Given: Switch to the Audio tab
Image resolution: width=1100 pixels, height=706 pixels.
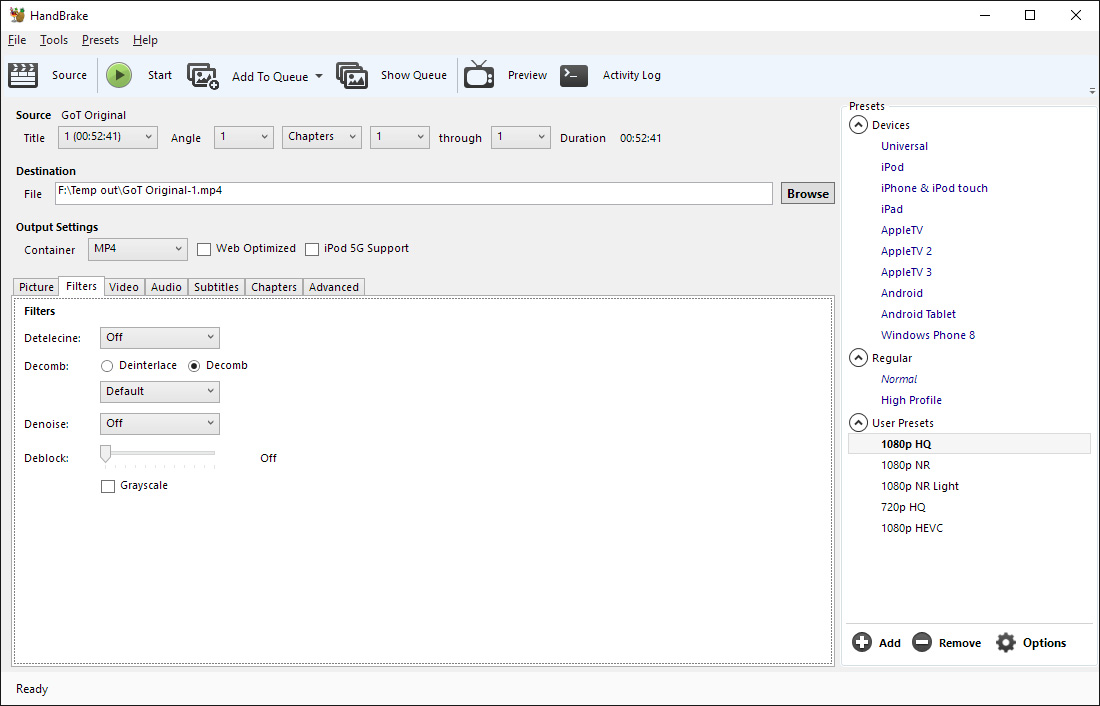Looking at the screenshot, I should click(166, 287).
